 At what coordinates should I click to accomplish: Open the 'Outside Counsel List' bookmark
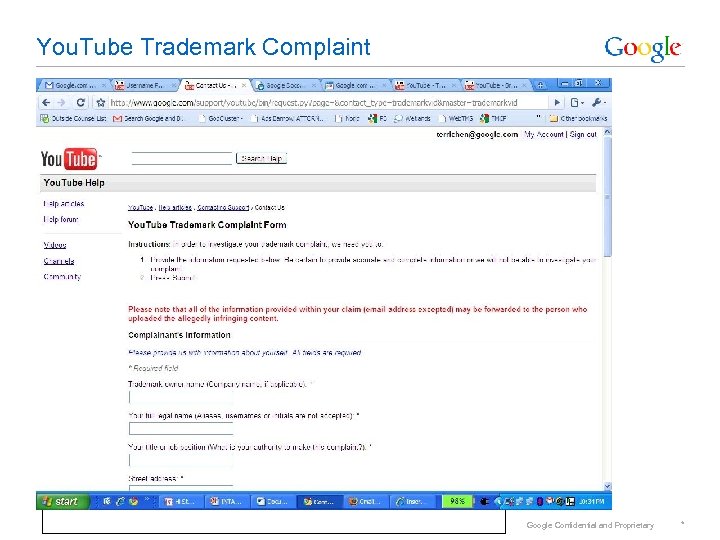[73, 118]
